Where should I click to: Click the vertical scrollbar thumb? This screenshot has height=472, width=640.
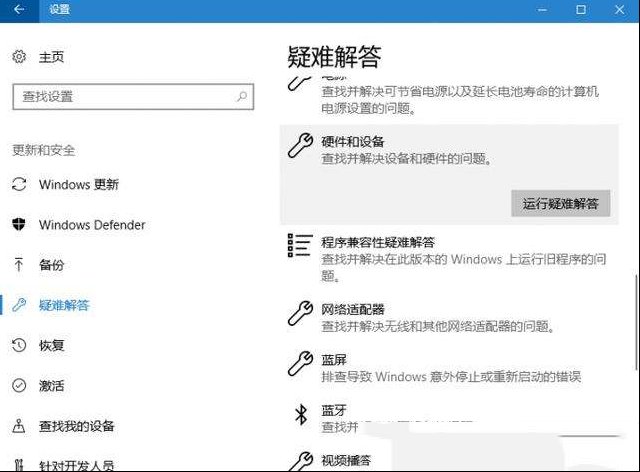click(636, 323)
